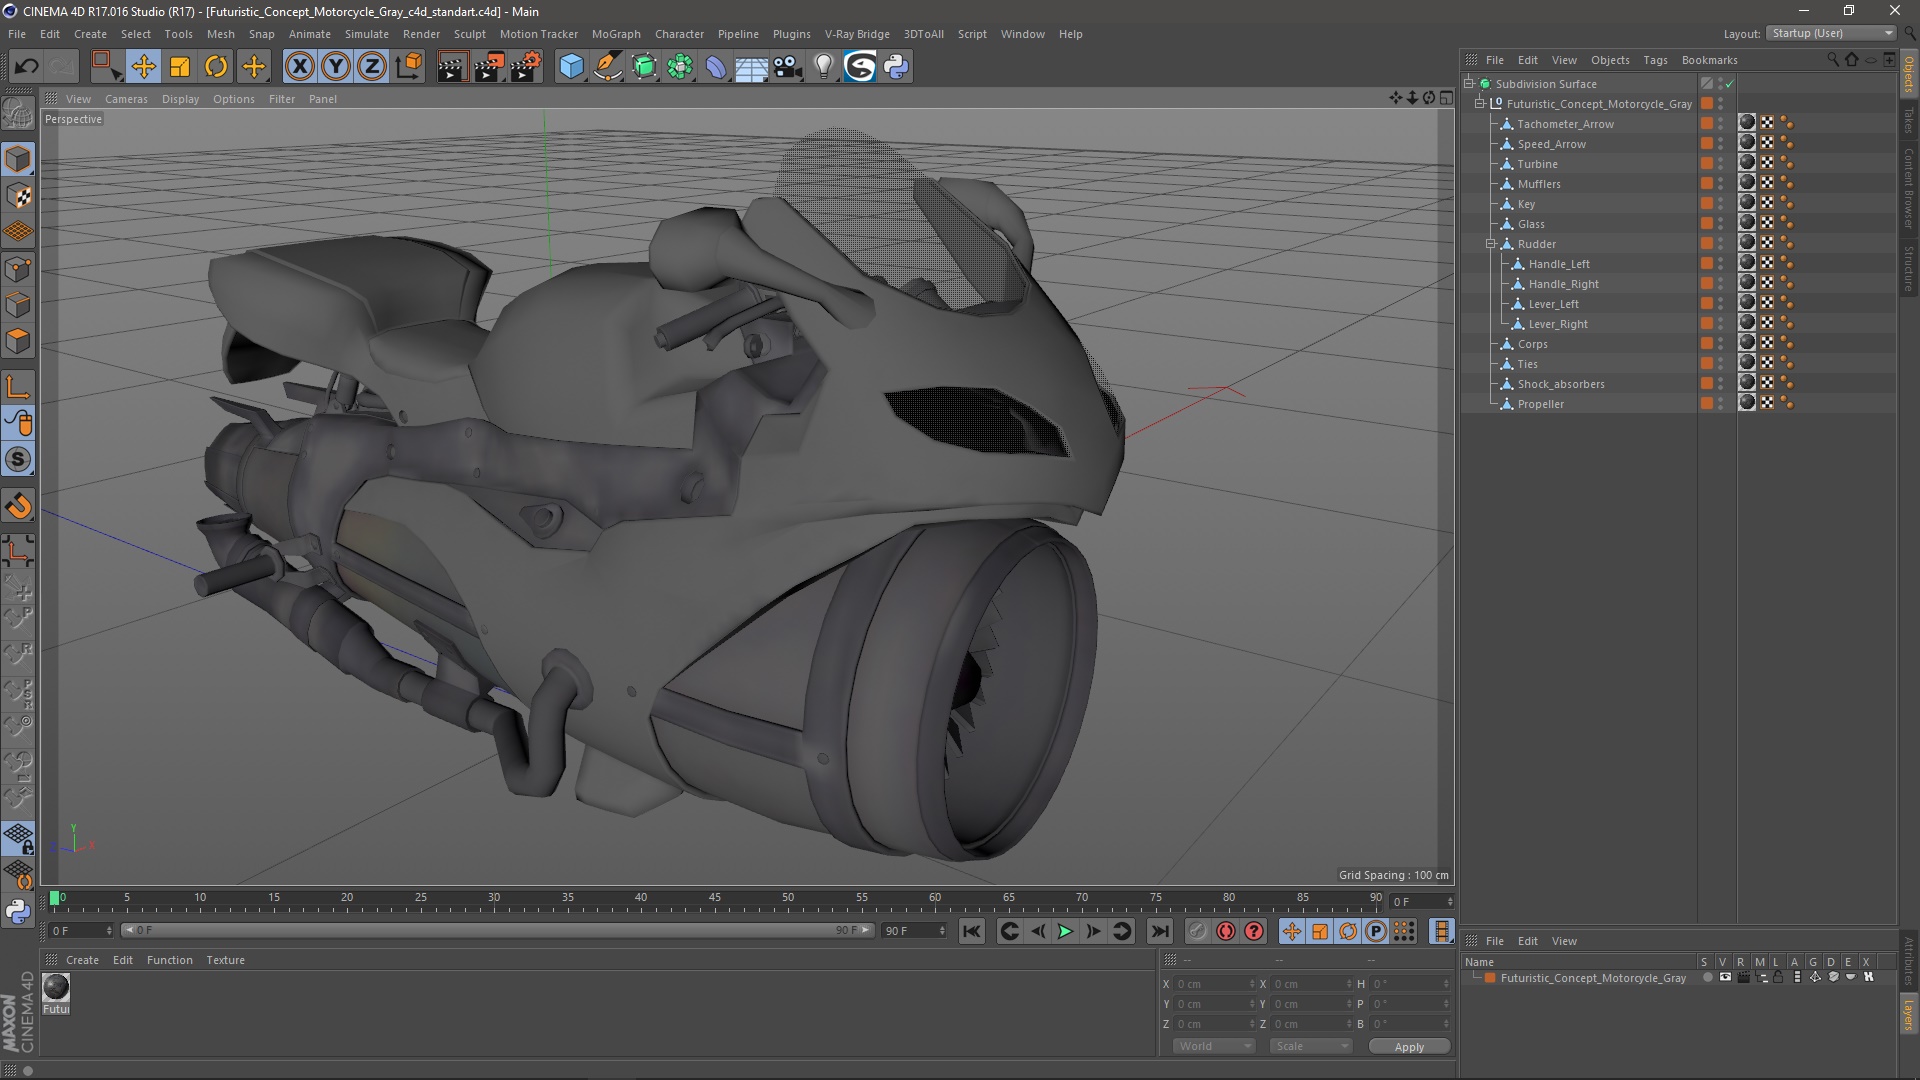The image size is (1920, 1080).
Task: Play the animation forward
Action: tap(1066, 931)
